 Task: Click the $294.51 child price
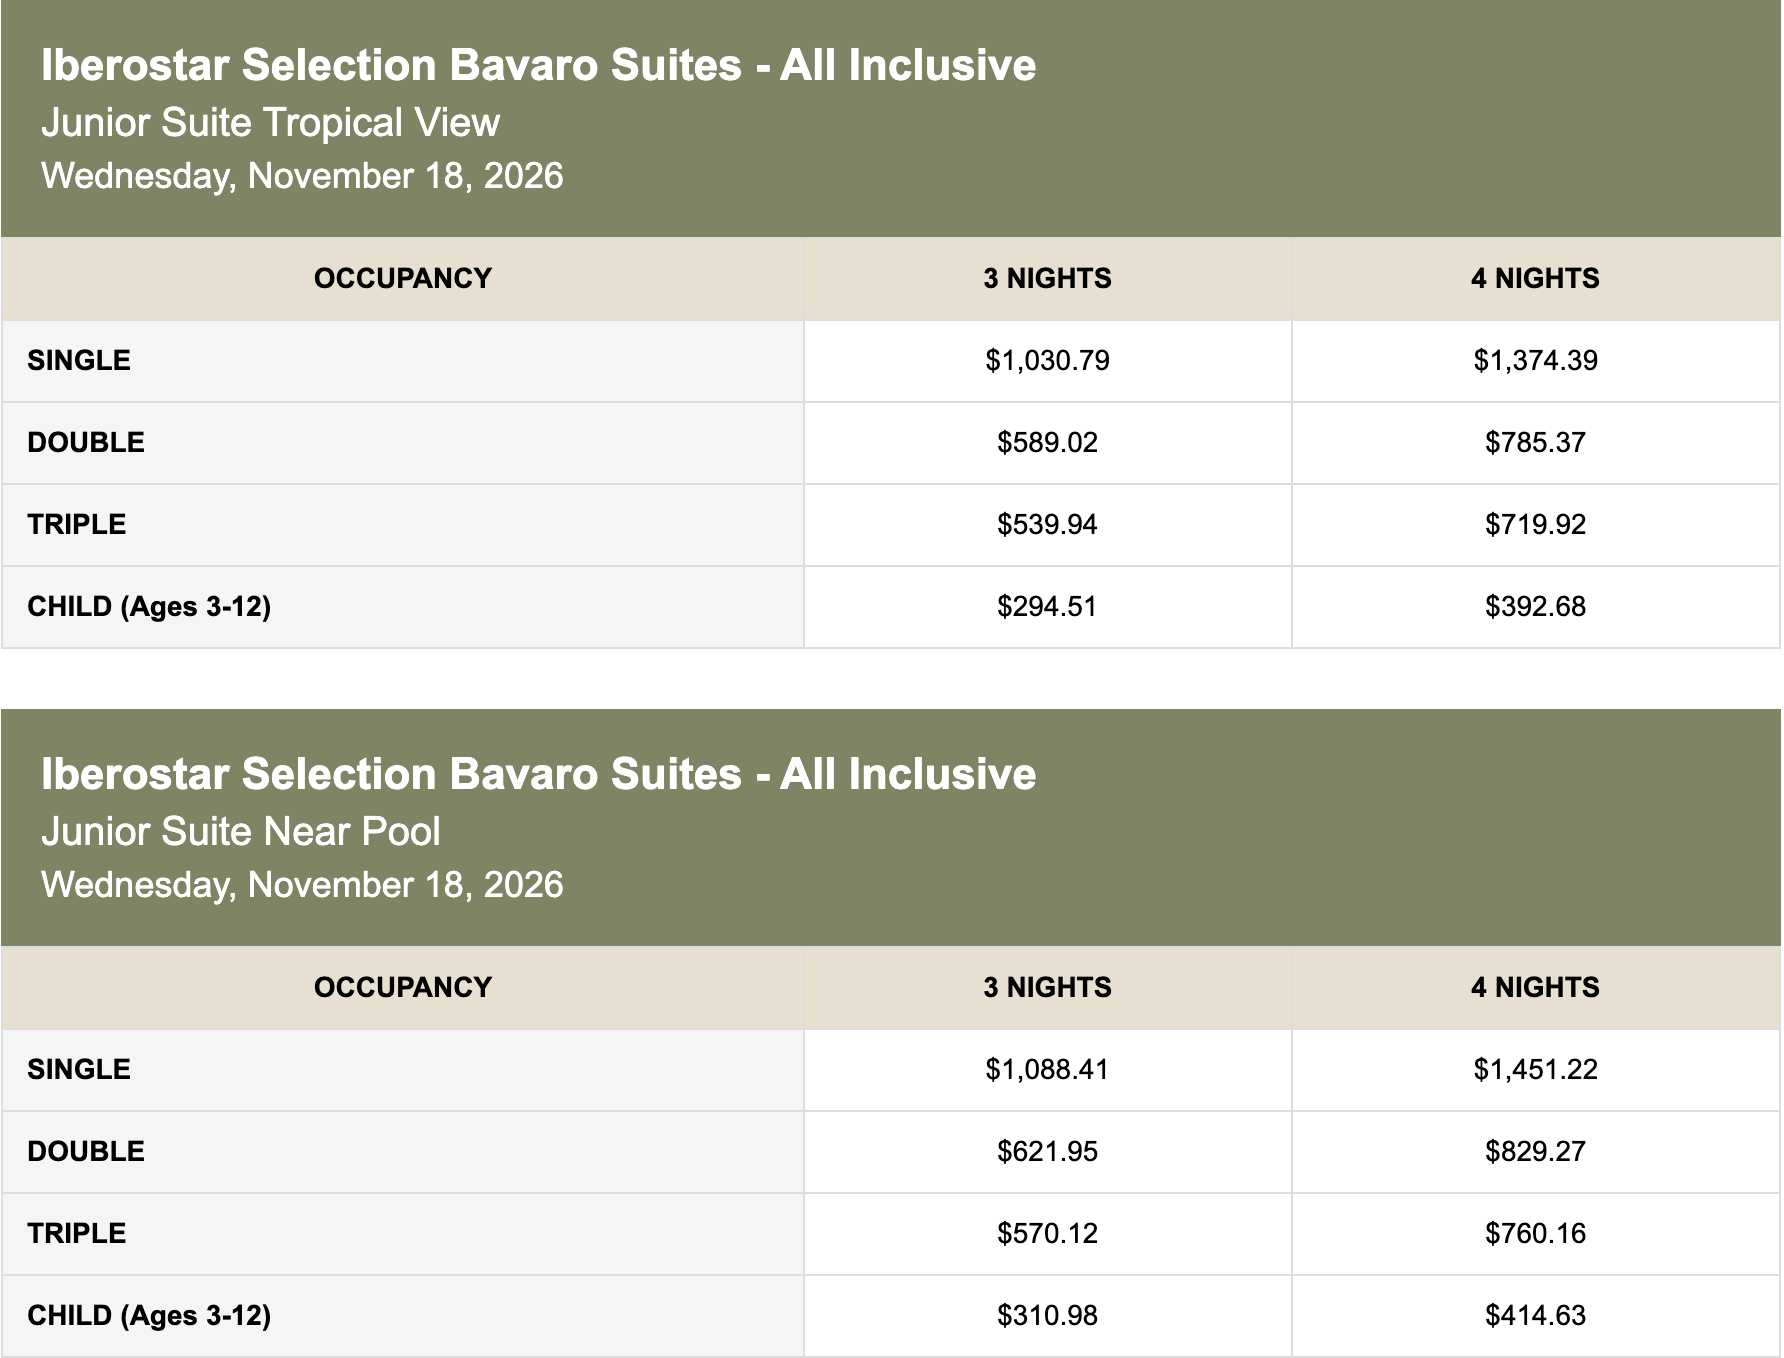pyautogui.click(x=1047, y=606)
